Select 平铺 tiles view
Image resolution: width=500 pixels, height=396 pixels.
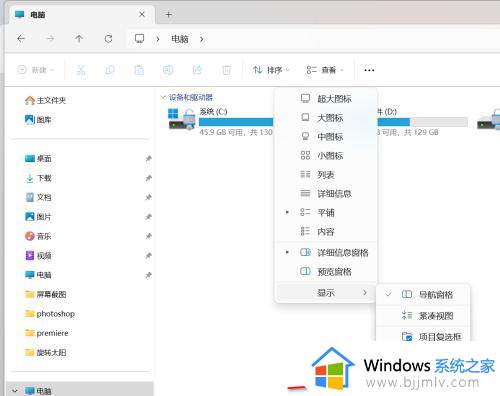point(326,213)
